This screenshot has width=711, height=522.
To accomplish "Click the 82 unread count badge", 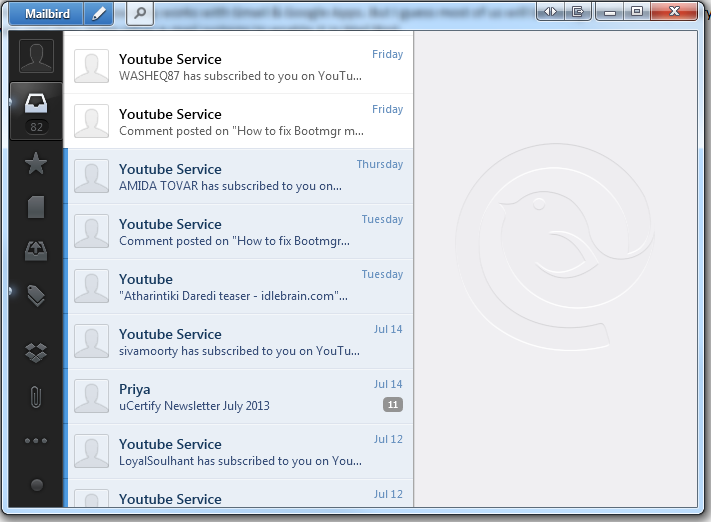I will (x=36, y=127).
